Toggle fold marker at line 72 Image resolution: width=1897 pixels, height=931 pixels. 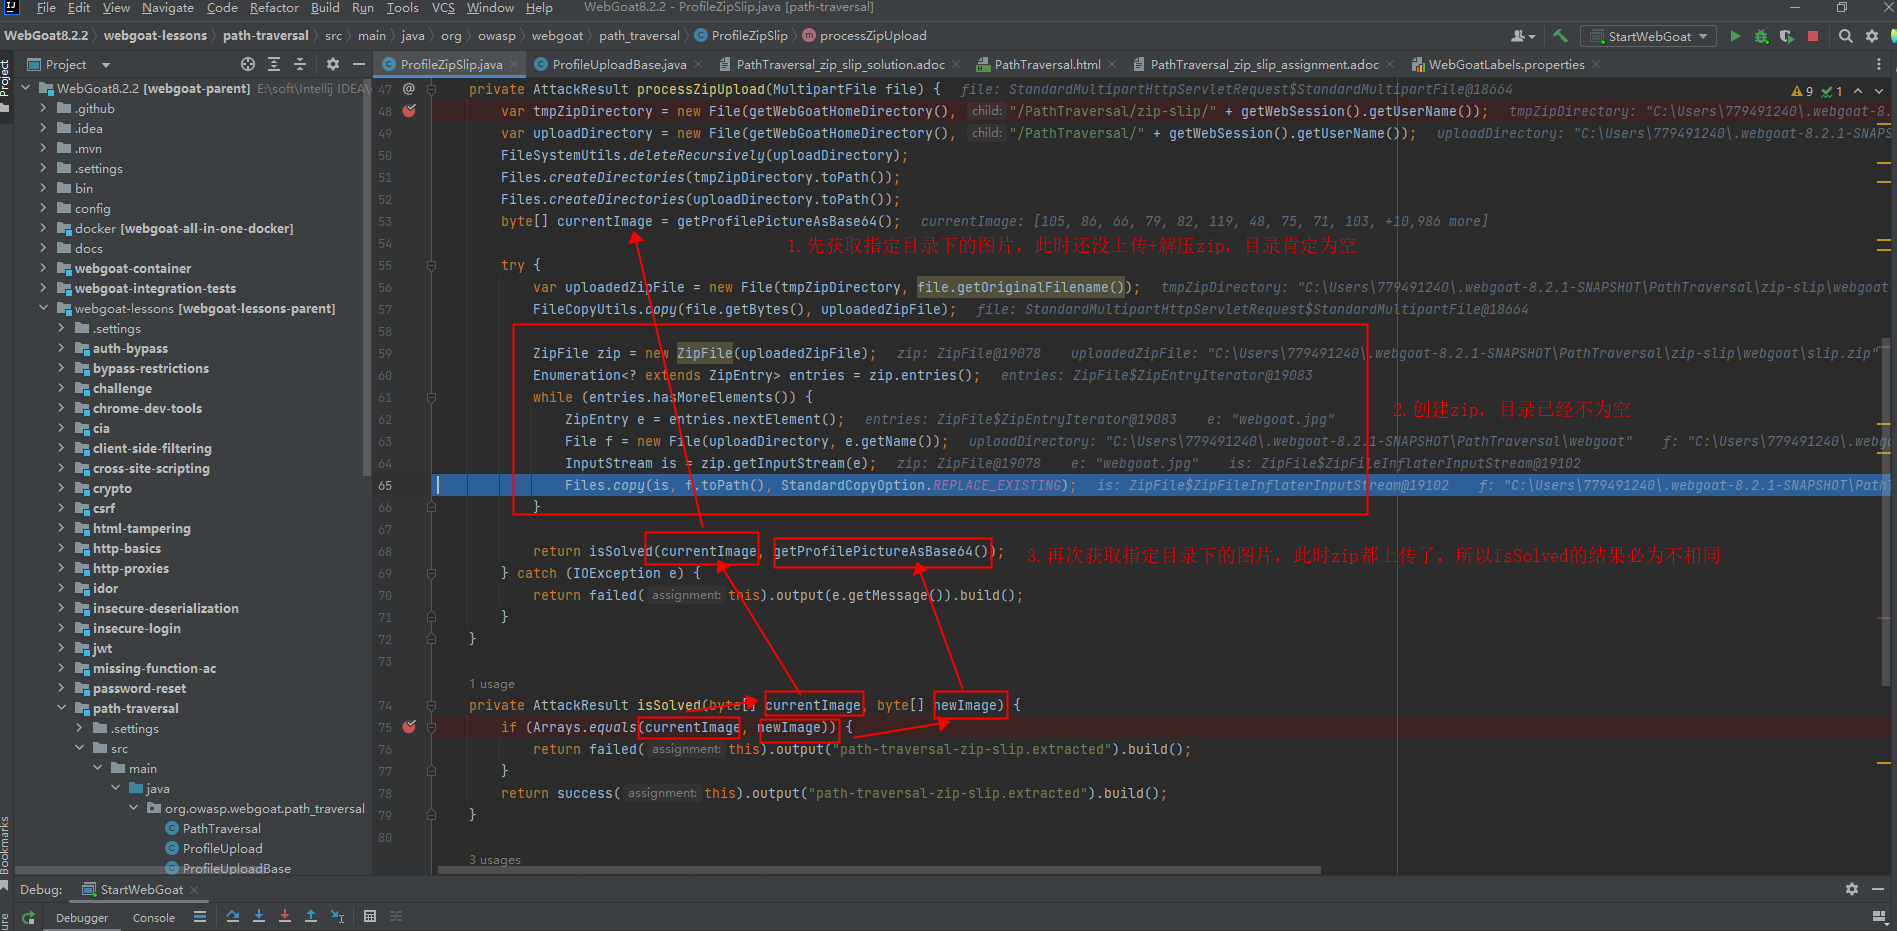(x=432, y=639)
